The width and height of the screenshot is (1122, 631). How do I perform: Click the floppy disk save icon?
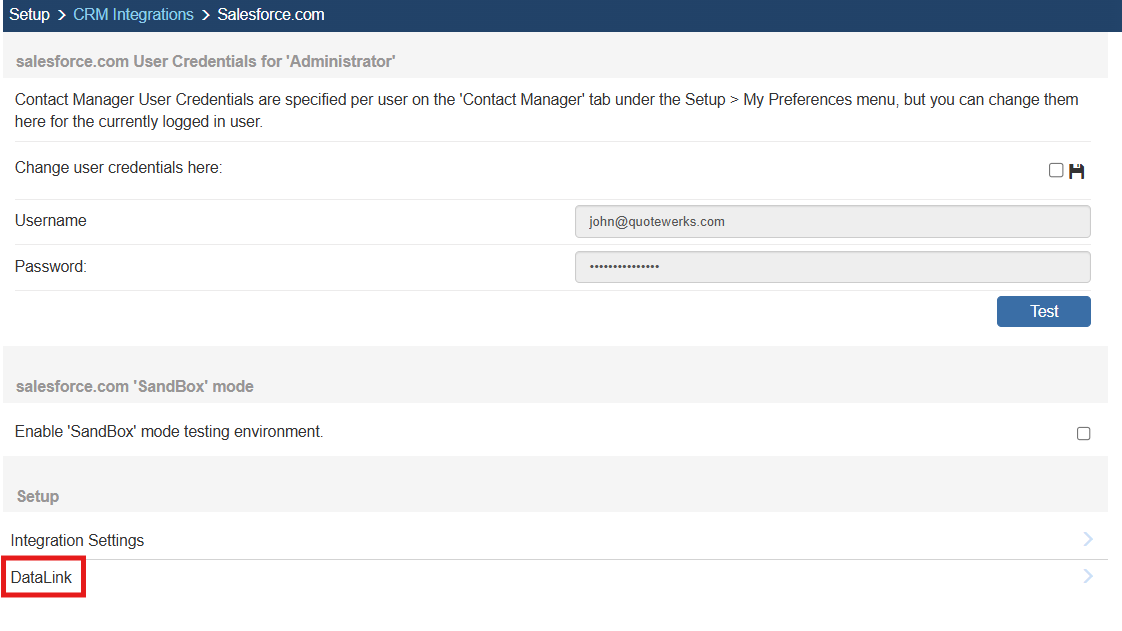pos(1077,171)
